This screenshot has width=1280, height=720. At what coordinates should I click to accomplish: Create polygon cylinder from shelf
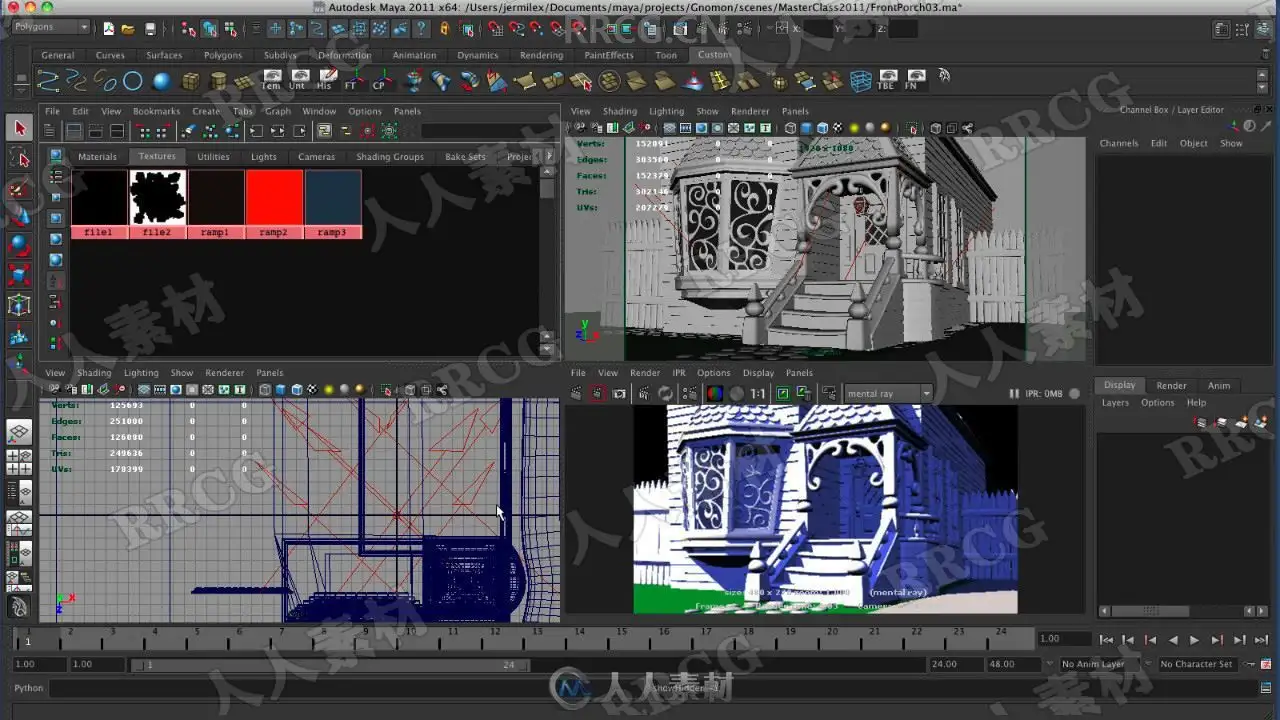tap(217, 81)
